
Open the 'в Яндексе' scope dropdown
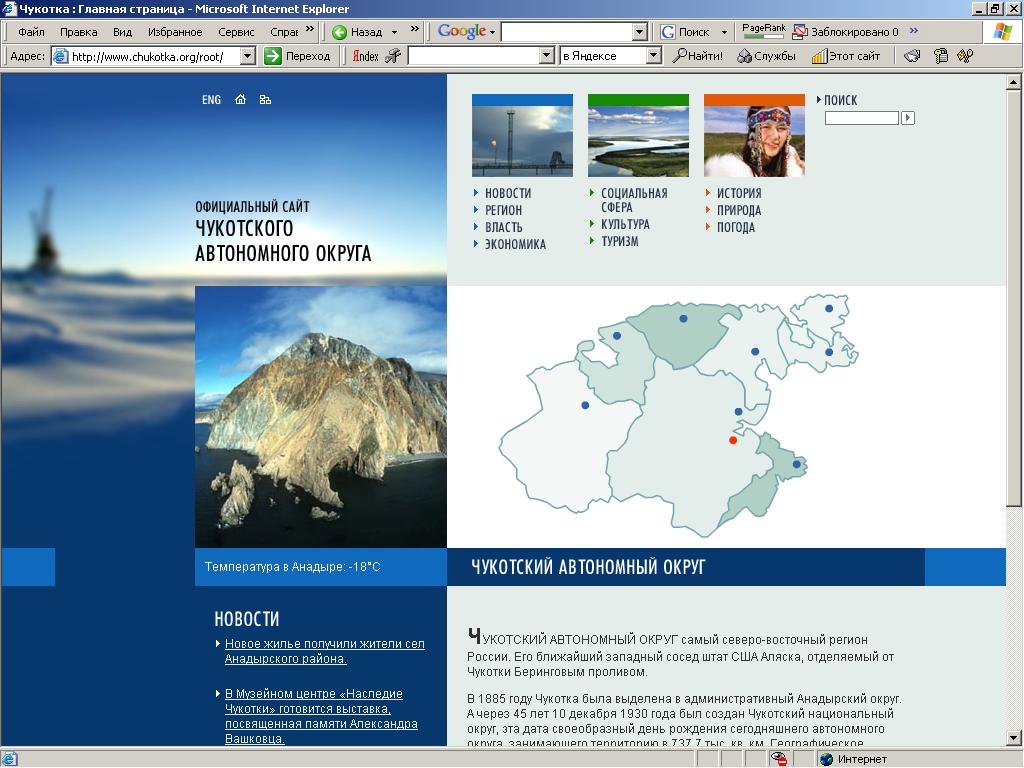point(654,56)
